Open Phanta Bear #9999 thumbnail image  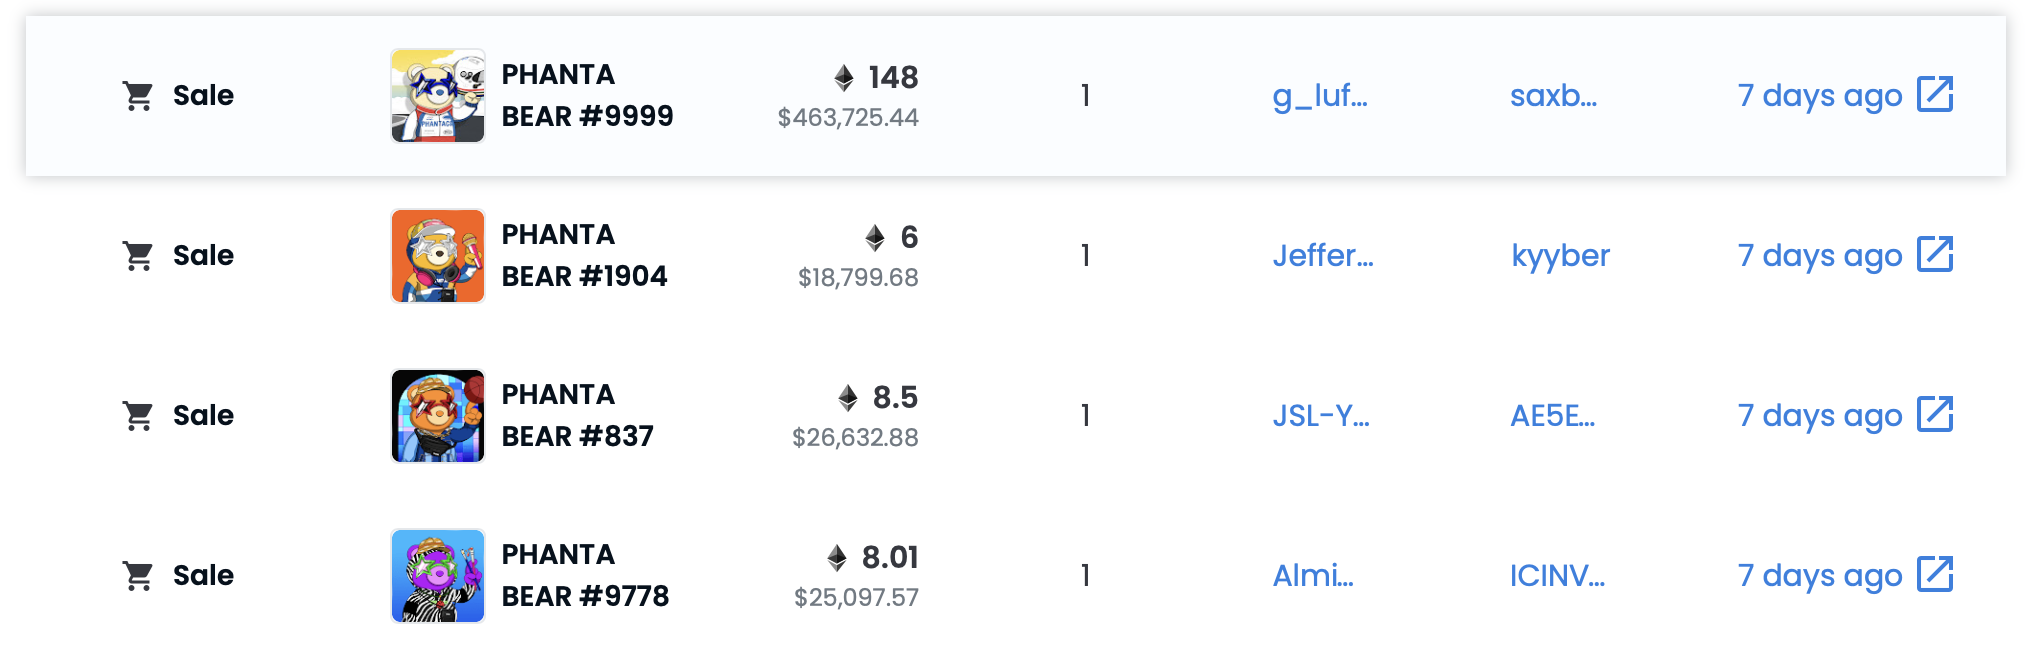pos(438,96)
